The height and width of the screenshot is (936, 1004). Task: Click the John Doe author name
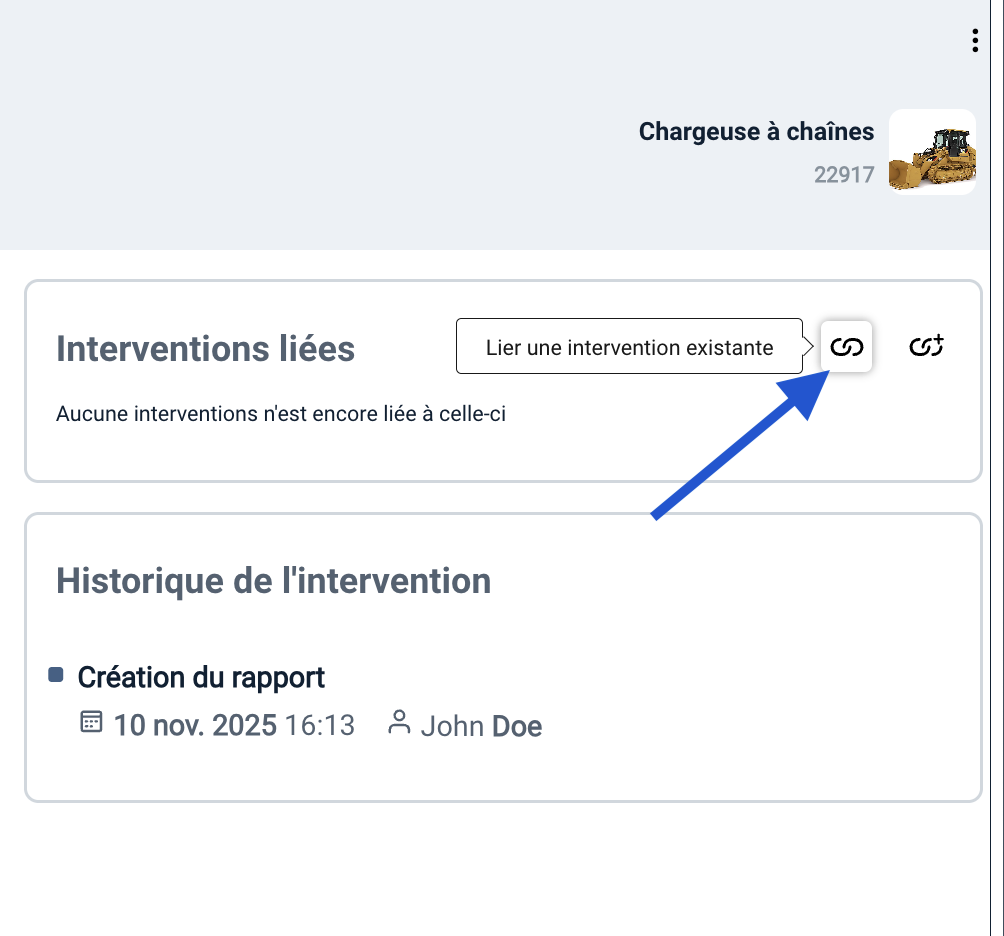[481, 726]
